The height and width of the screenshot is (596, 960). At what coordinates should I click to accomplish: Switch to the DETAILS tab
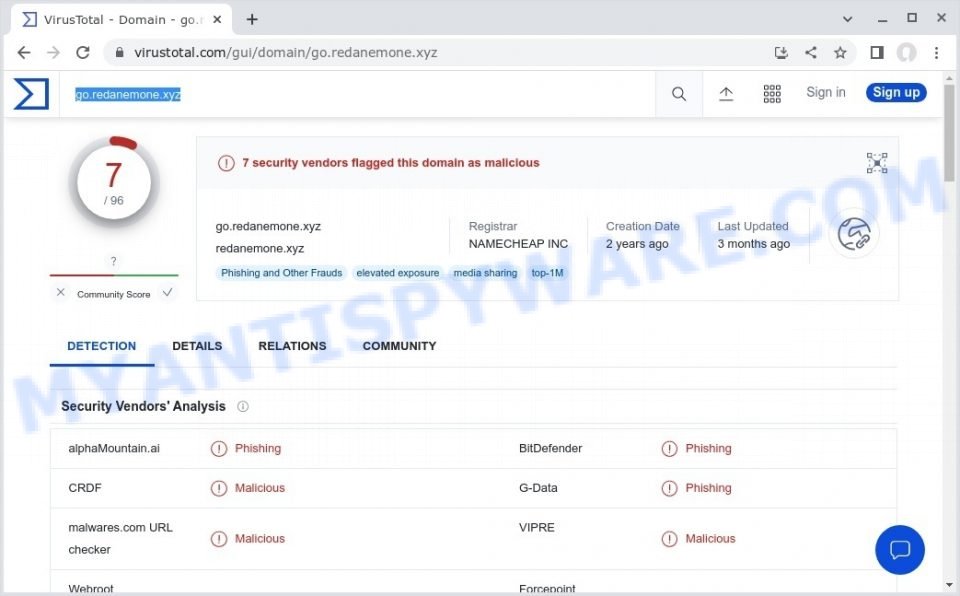point(197,346)
